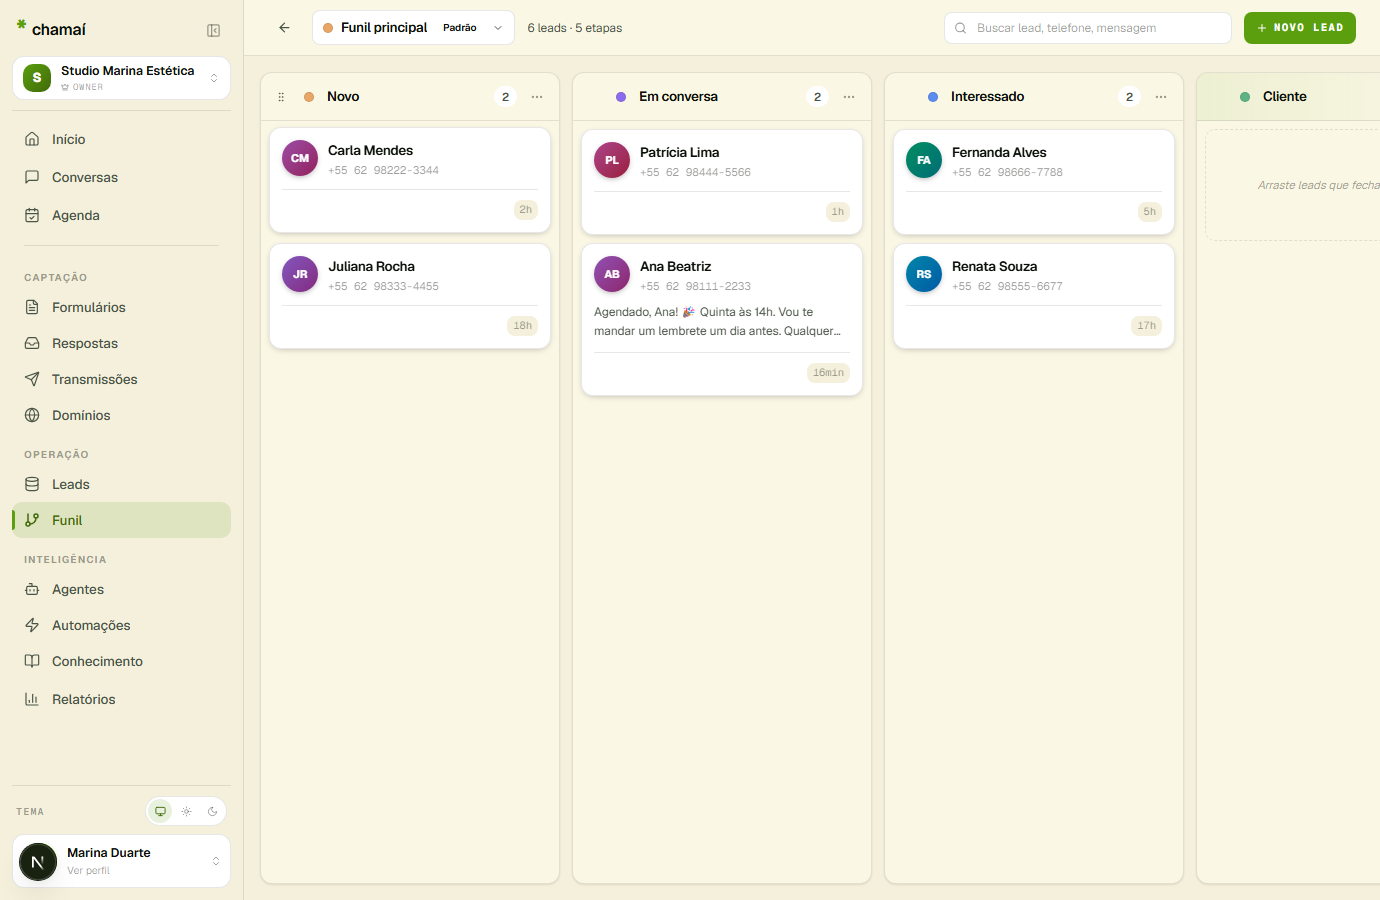The width and height of the screenshot is (1380, 900).
Task: Click the Interessado column title
Action: click(987, 97)
